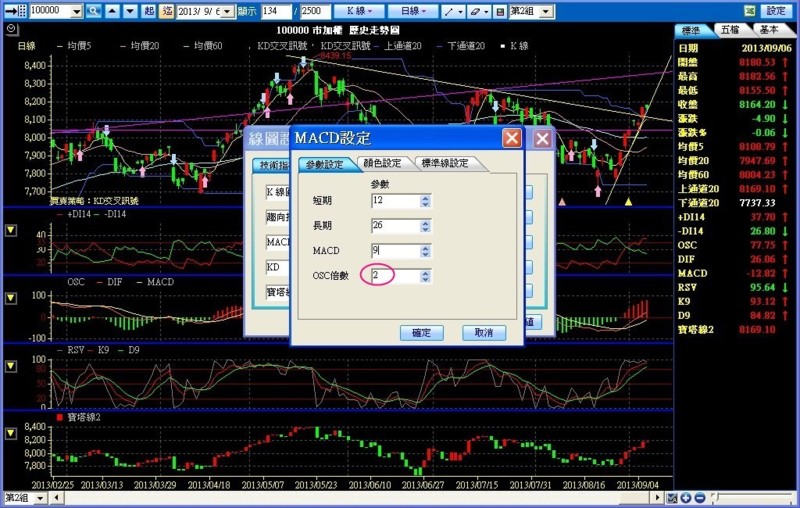Click the 起 start-date icon in toolbar
The image size is (800, 508).
pyautogui.click(x=149, y=11)
